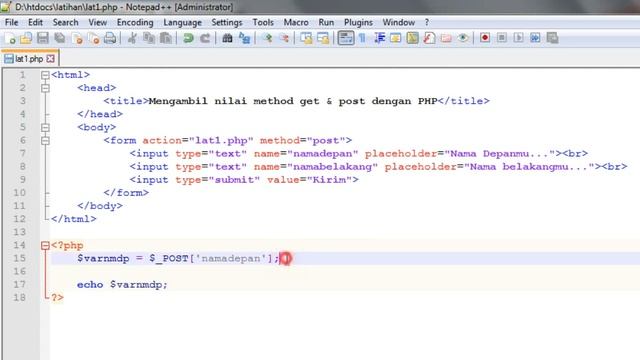Click the title text on line 3
Image resolution: width=640 pixels, height=360 pixels.
293,101
